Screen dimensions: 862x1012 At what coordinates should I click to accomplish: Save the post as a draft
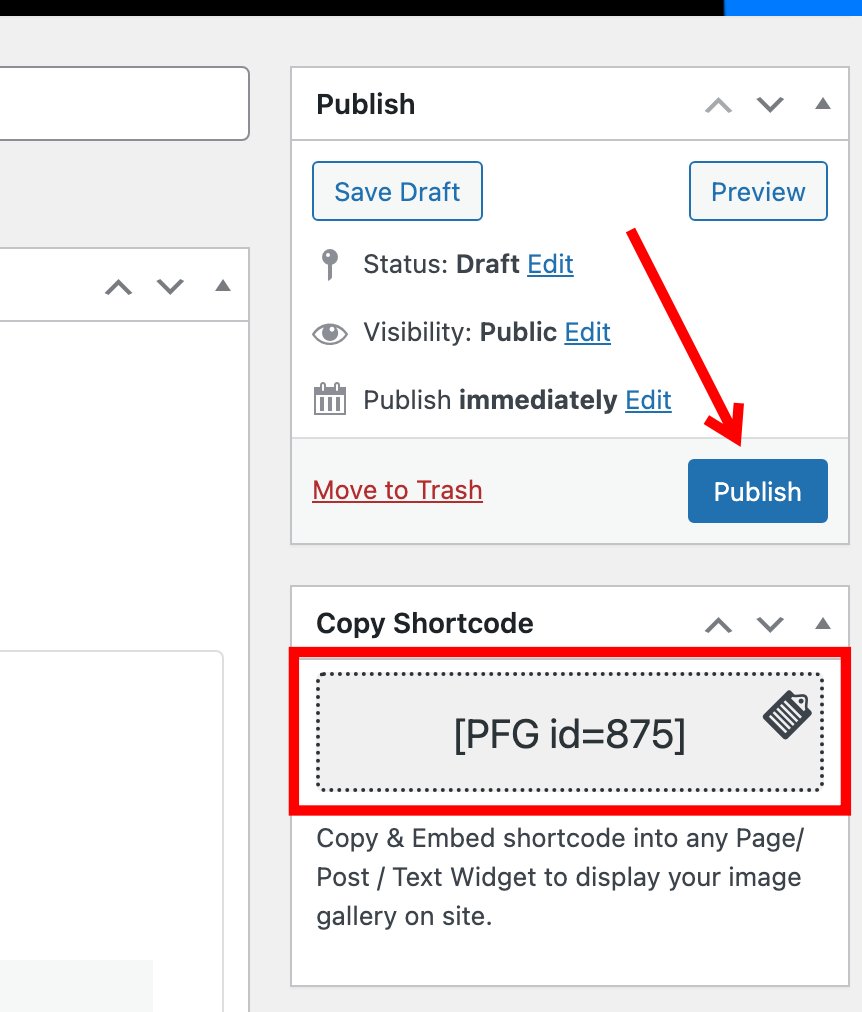tap(397, 191)
